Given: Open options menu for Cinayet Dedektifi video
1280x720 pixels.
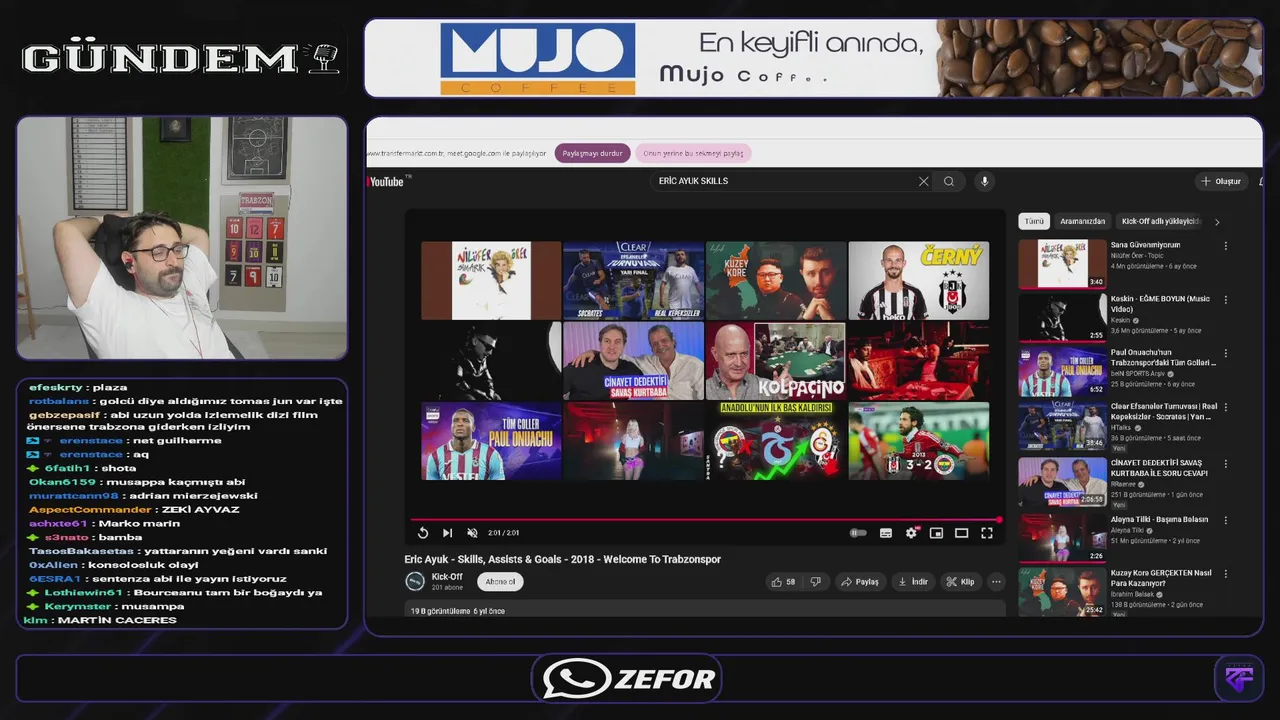Looking at the screenshot, I should click(x=1226, y=463).
